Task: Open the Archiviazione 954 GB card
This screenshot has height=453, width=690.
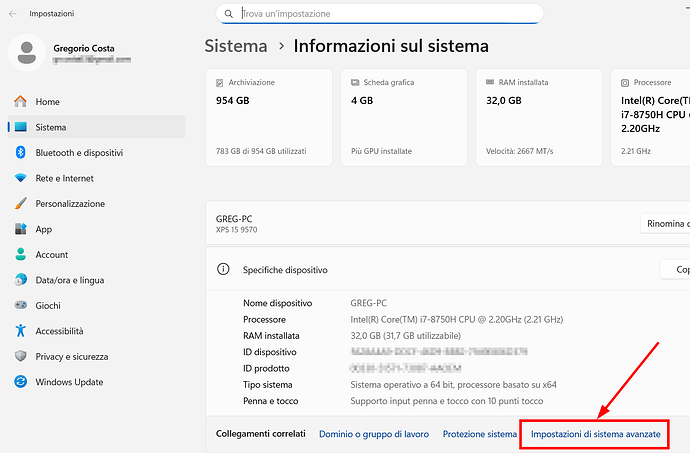Action: pyautogui.click(x=269, y=118)
